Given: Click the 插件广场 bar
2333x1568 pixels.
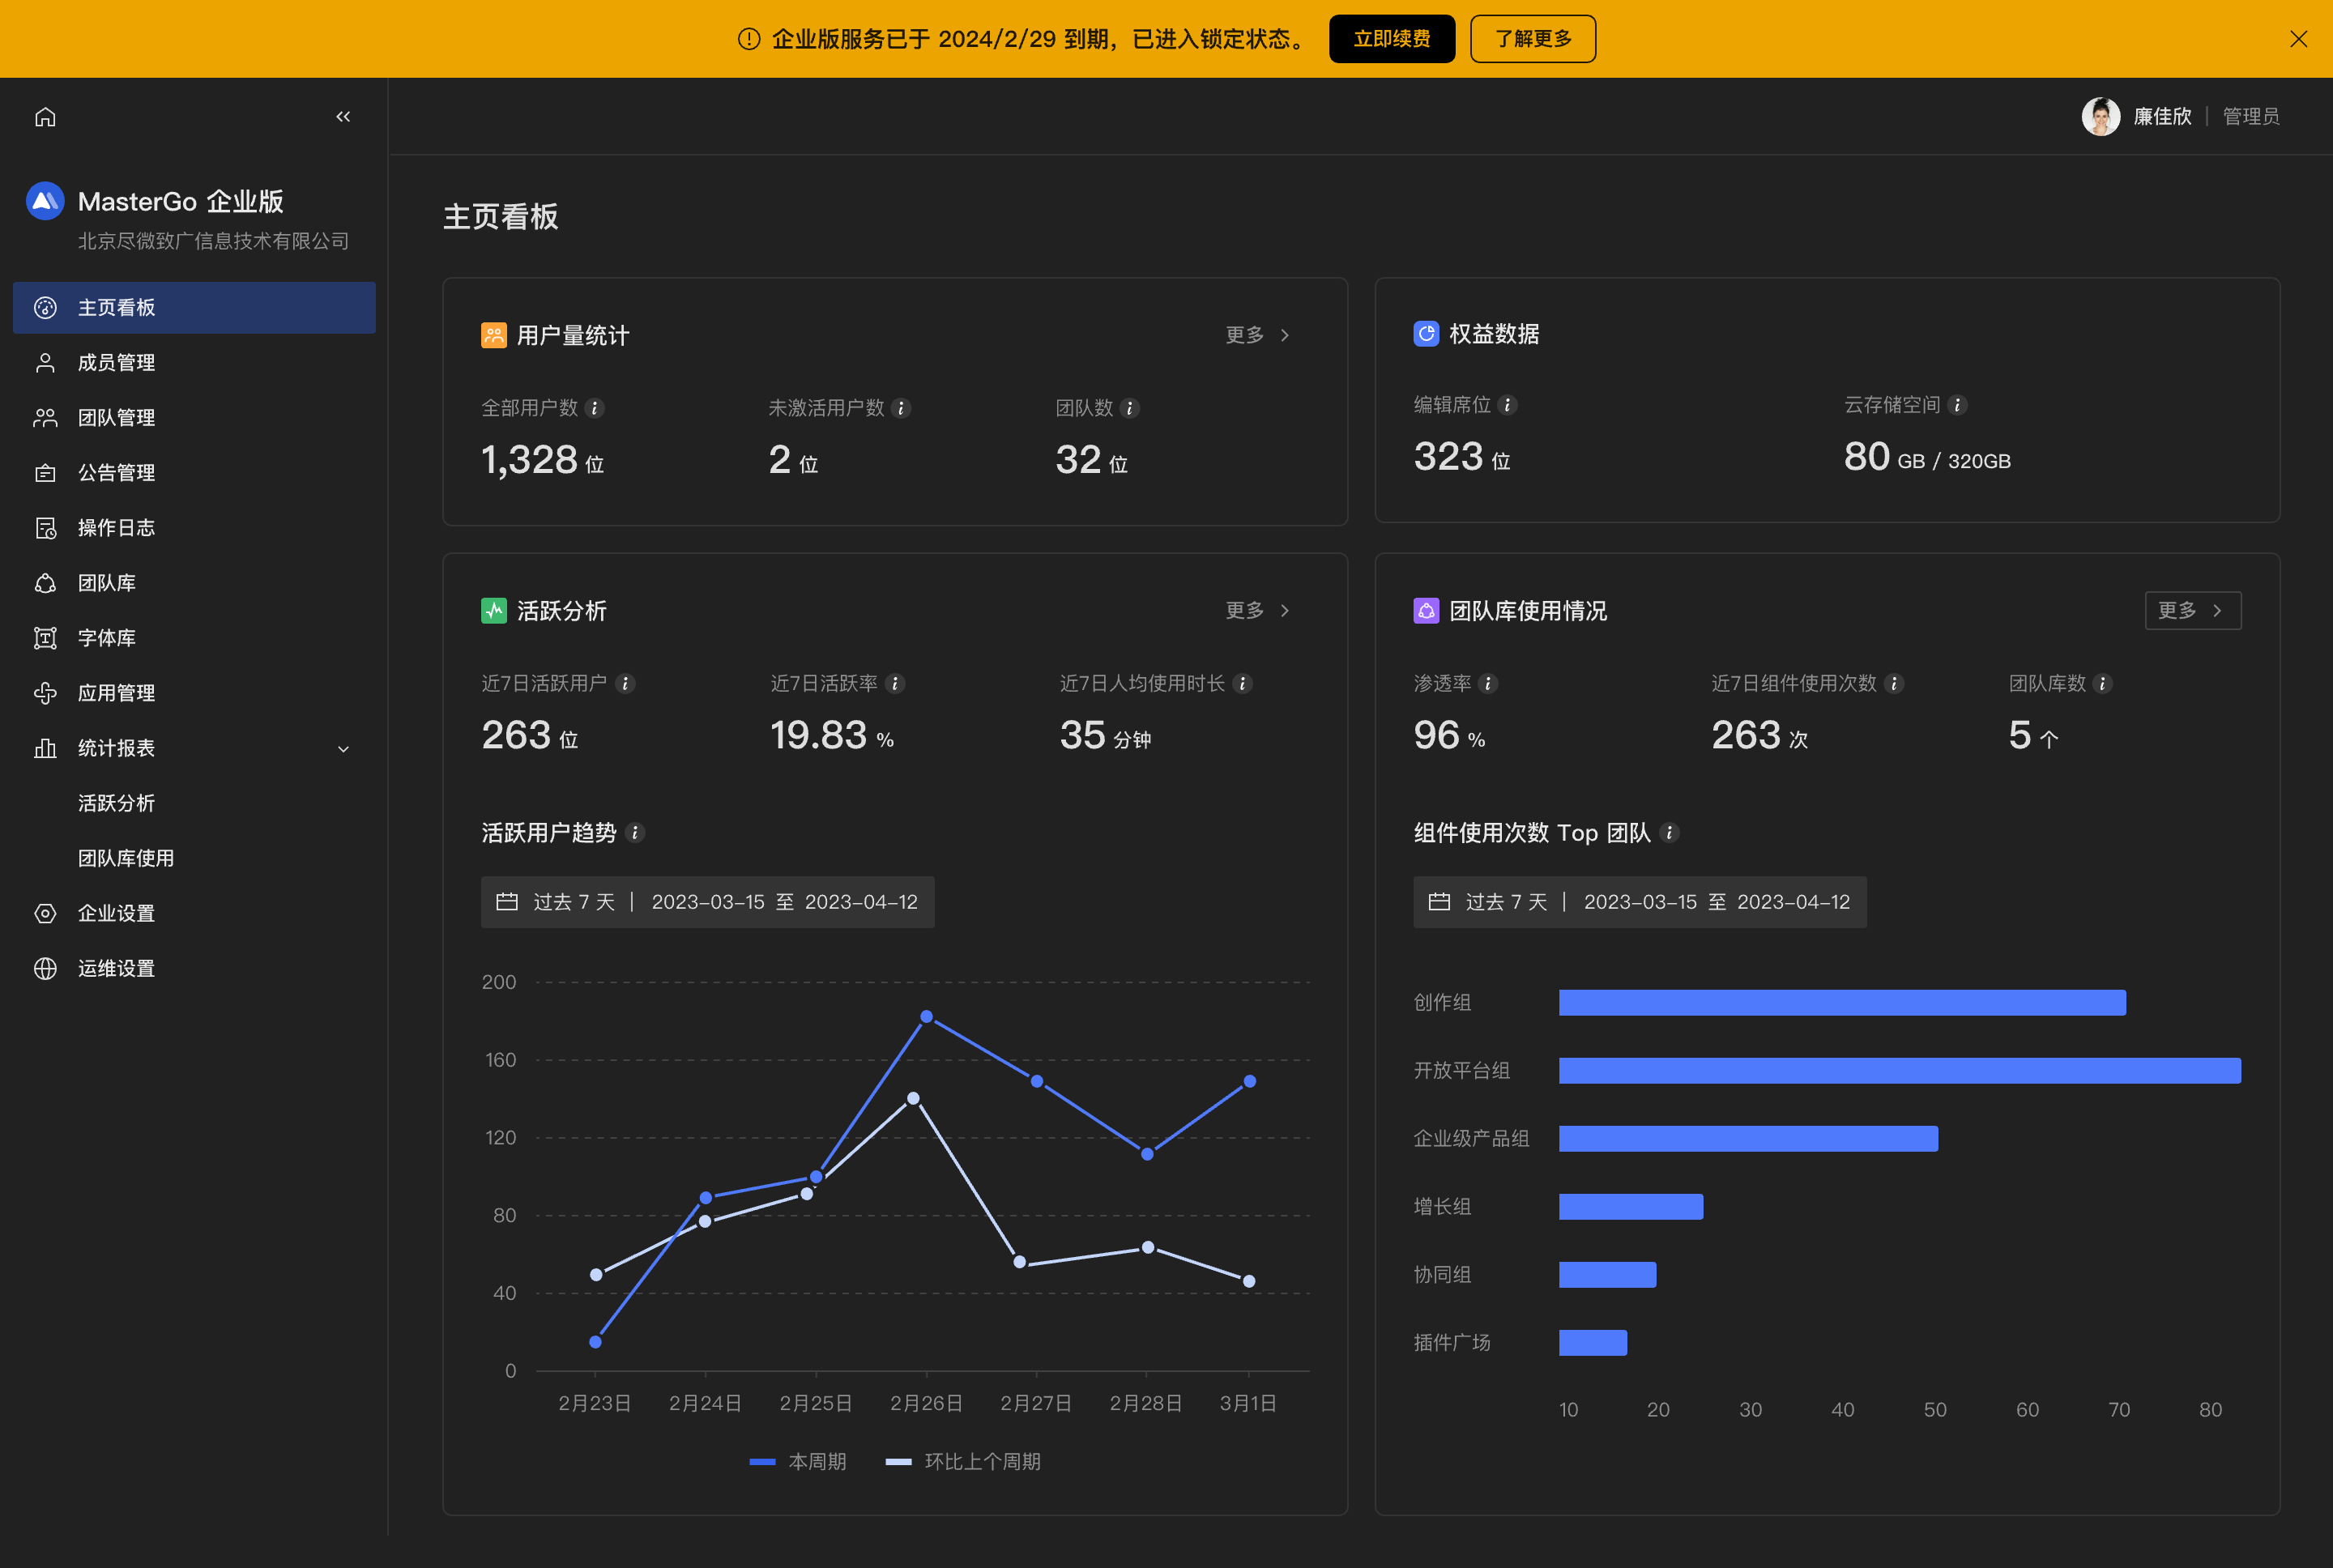Looking at the screenshot, I should tap(1592, 1342).
